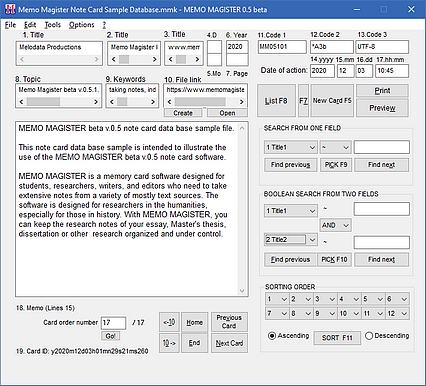The image size is (426, 386).
Task: Open sorting order dropdown 7
Action: click(277, 313)
